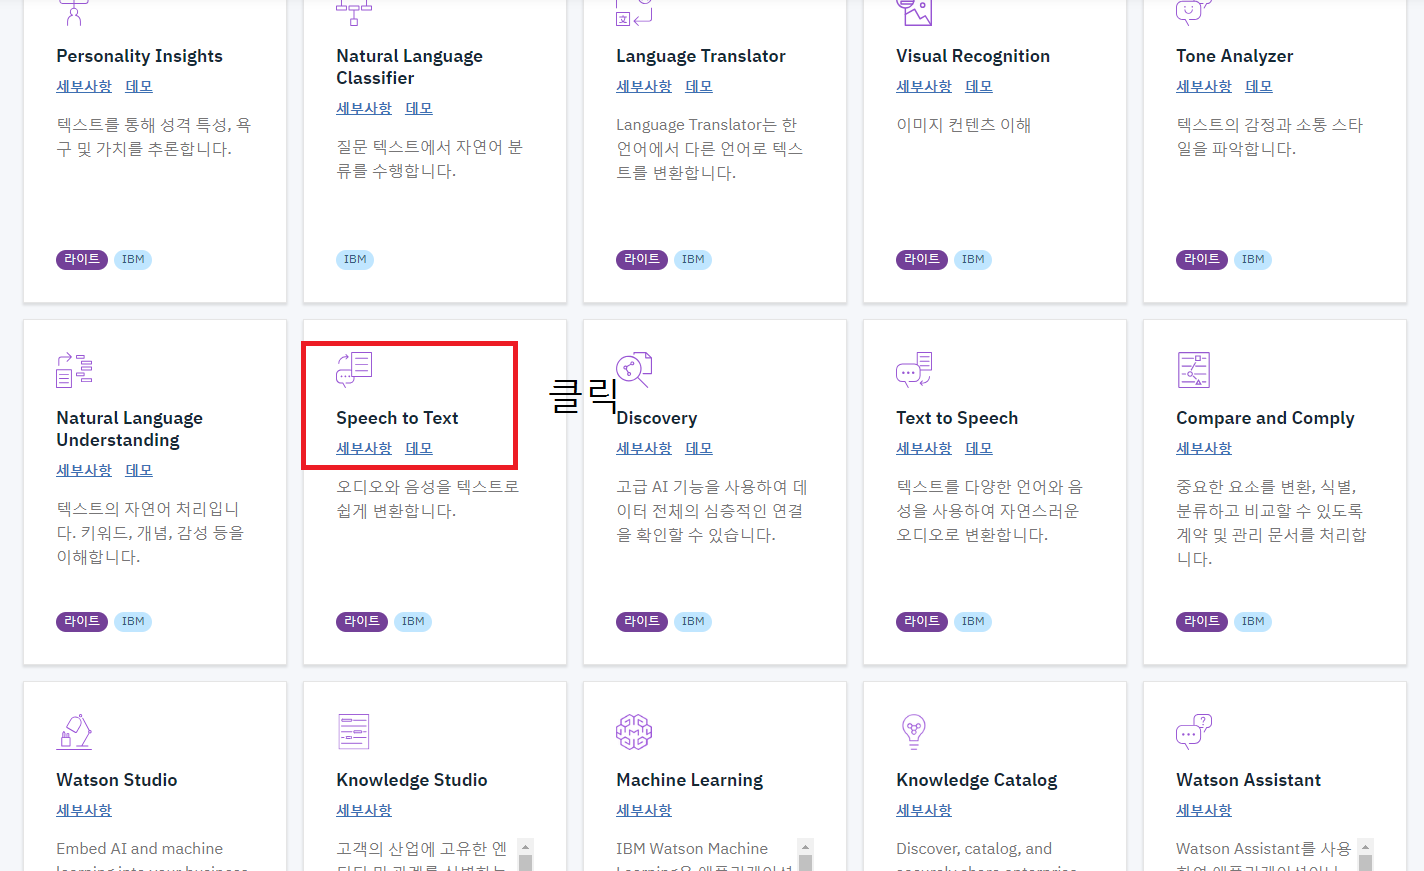The height and width of the screenshot is (871, 1424).
Task: Click 라이트 tag on Speech to Text card
Action: click(x=362, y=622)
